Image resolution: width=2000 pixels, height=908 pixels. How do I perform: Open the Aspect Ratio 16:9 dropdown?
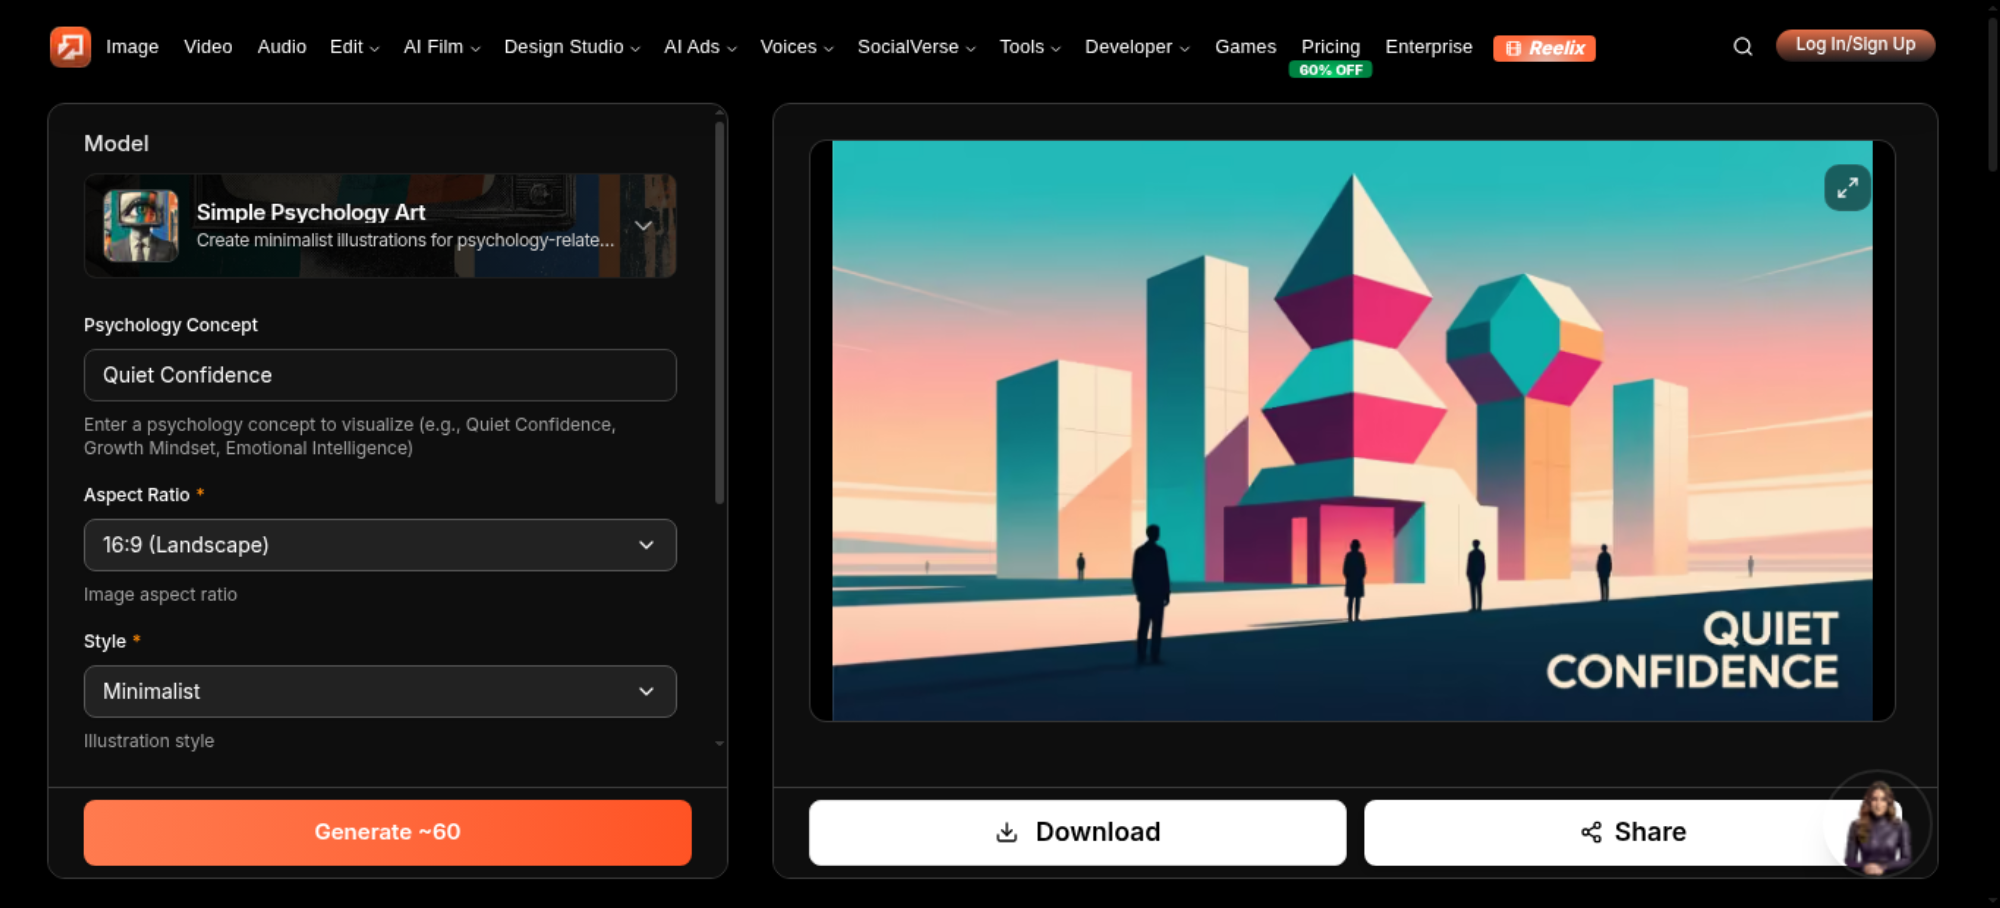pyautogui.click(x=380, y=545)
